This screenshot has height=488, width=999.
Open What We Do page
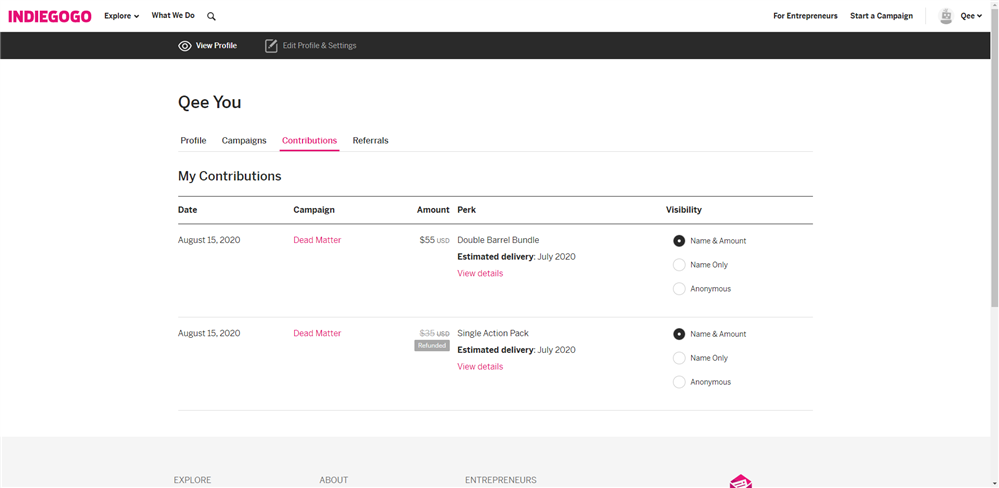point(173,15)
